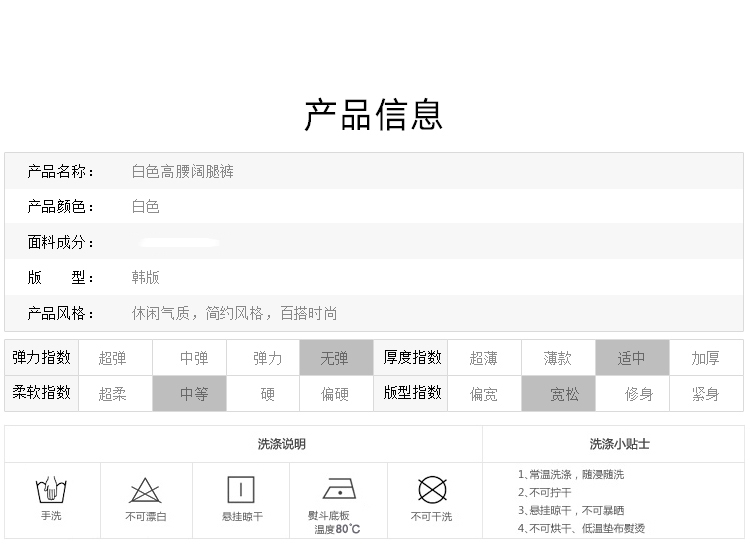Click the 洗涤说明 section header
The image size is (750, 553).
pos(282,444)
